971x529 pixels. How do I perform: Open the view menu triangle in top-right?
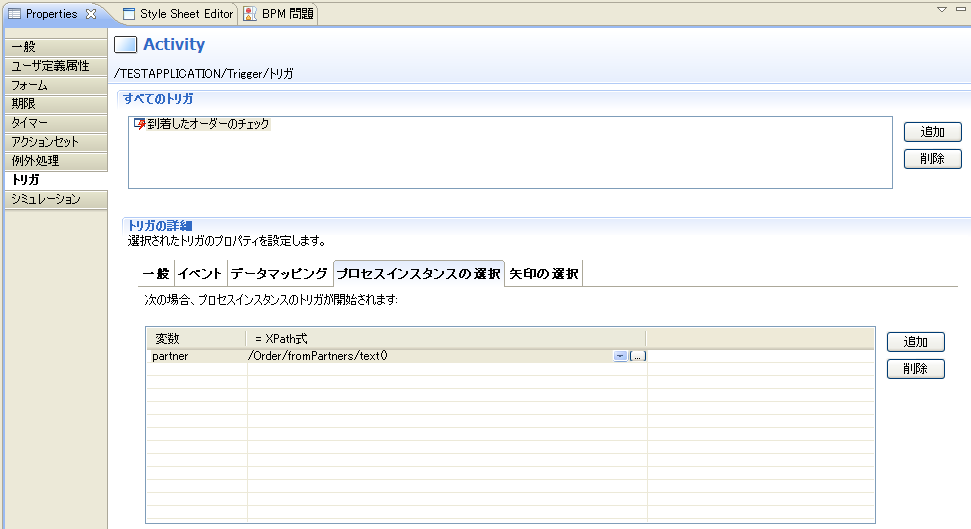pyautogui.click(x=941, y=9)
